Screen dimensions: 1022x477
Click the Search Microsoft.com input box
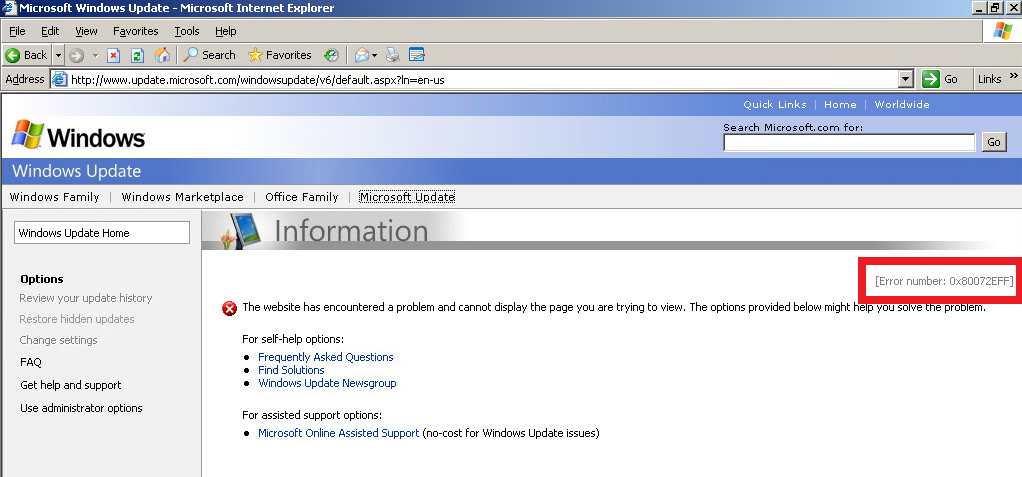[849, 142]
